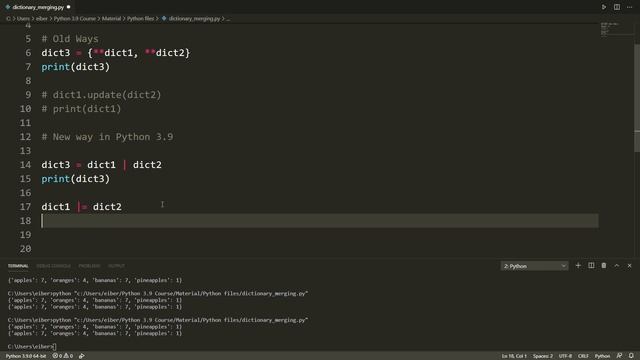Viewport: 640px width, 360px height.
Task: Click the 'Python 3.9 Course' breadcrumb segment
Action: click(75, 19)
